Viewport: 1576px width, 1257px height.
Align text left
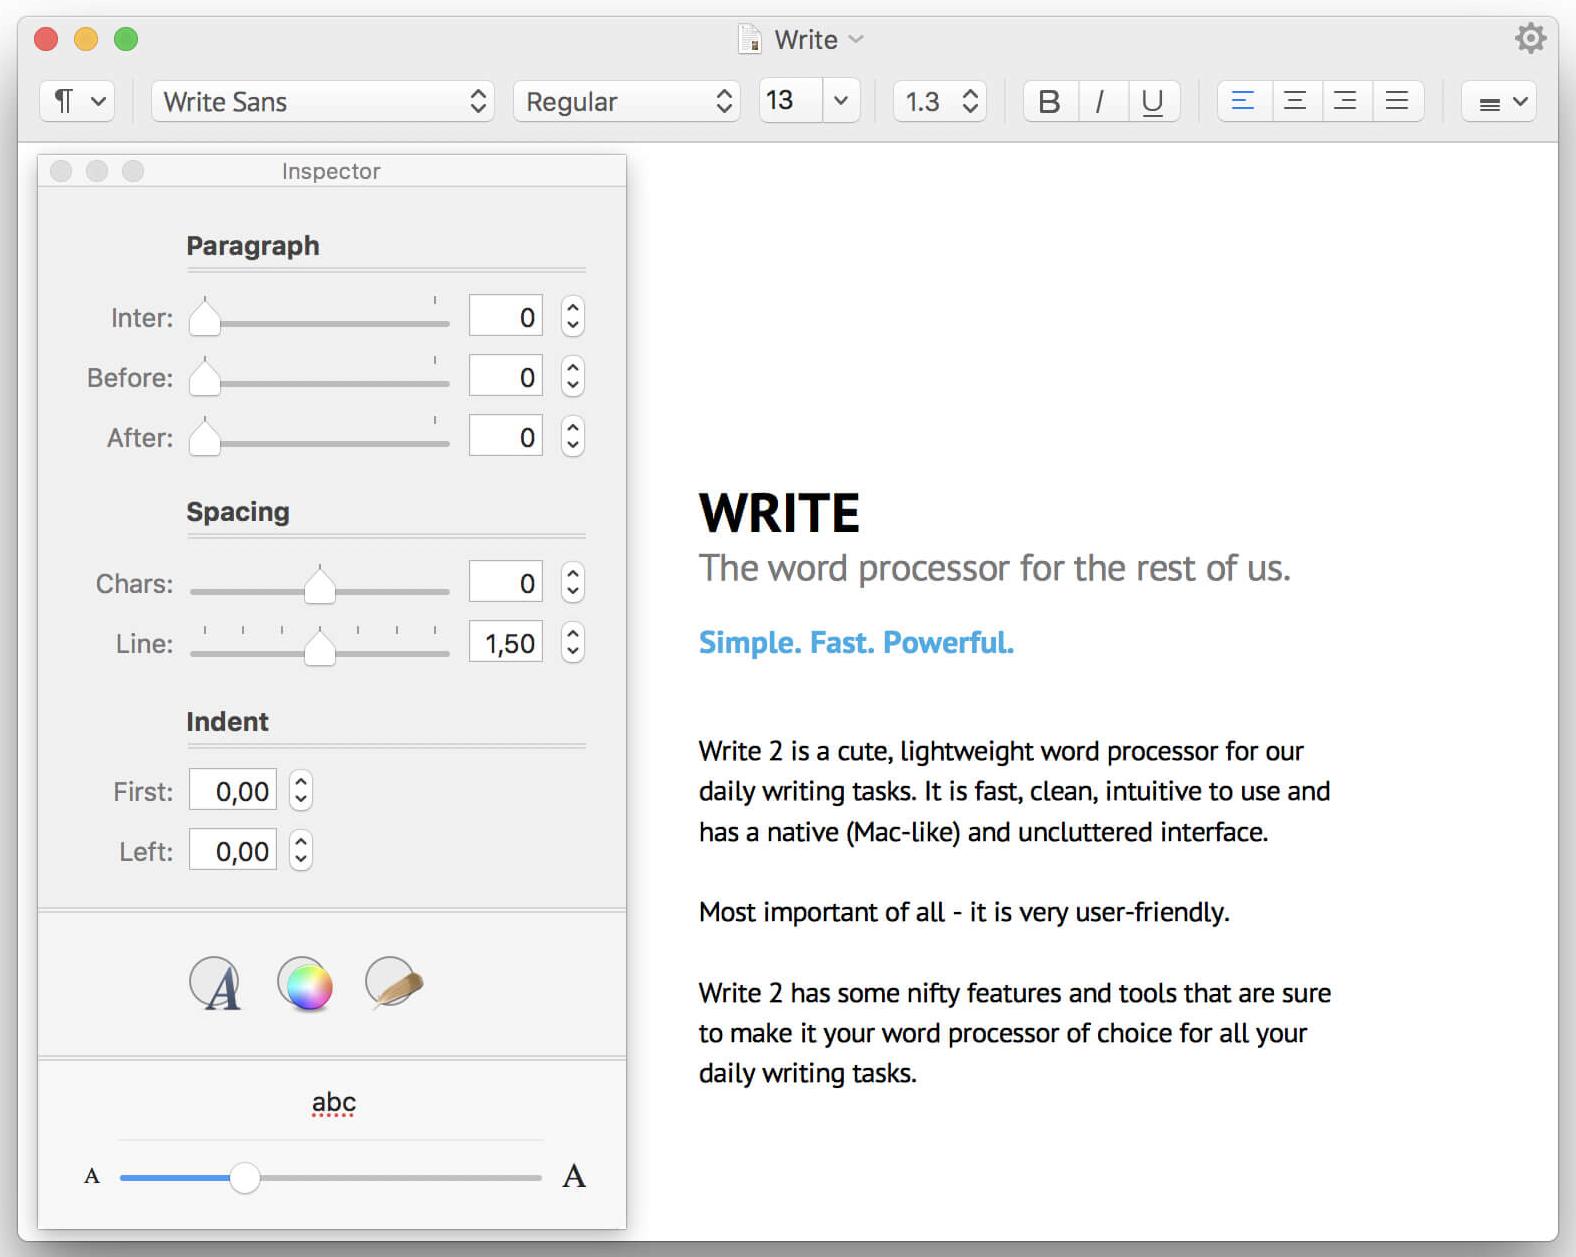(1243, 101)
